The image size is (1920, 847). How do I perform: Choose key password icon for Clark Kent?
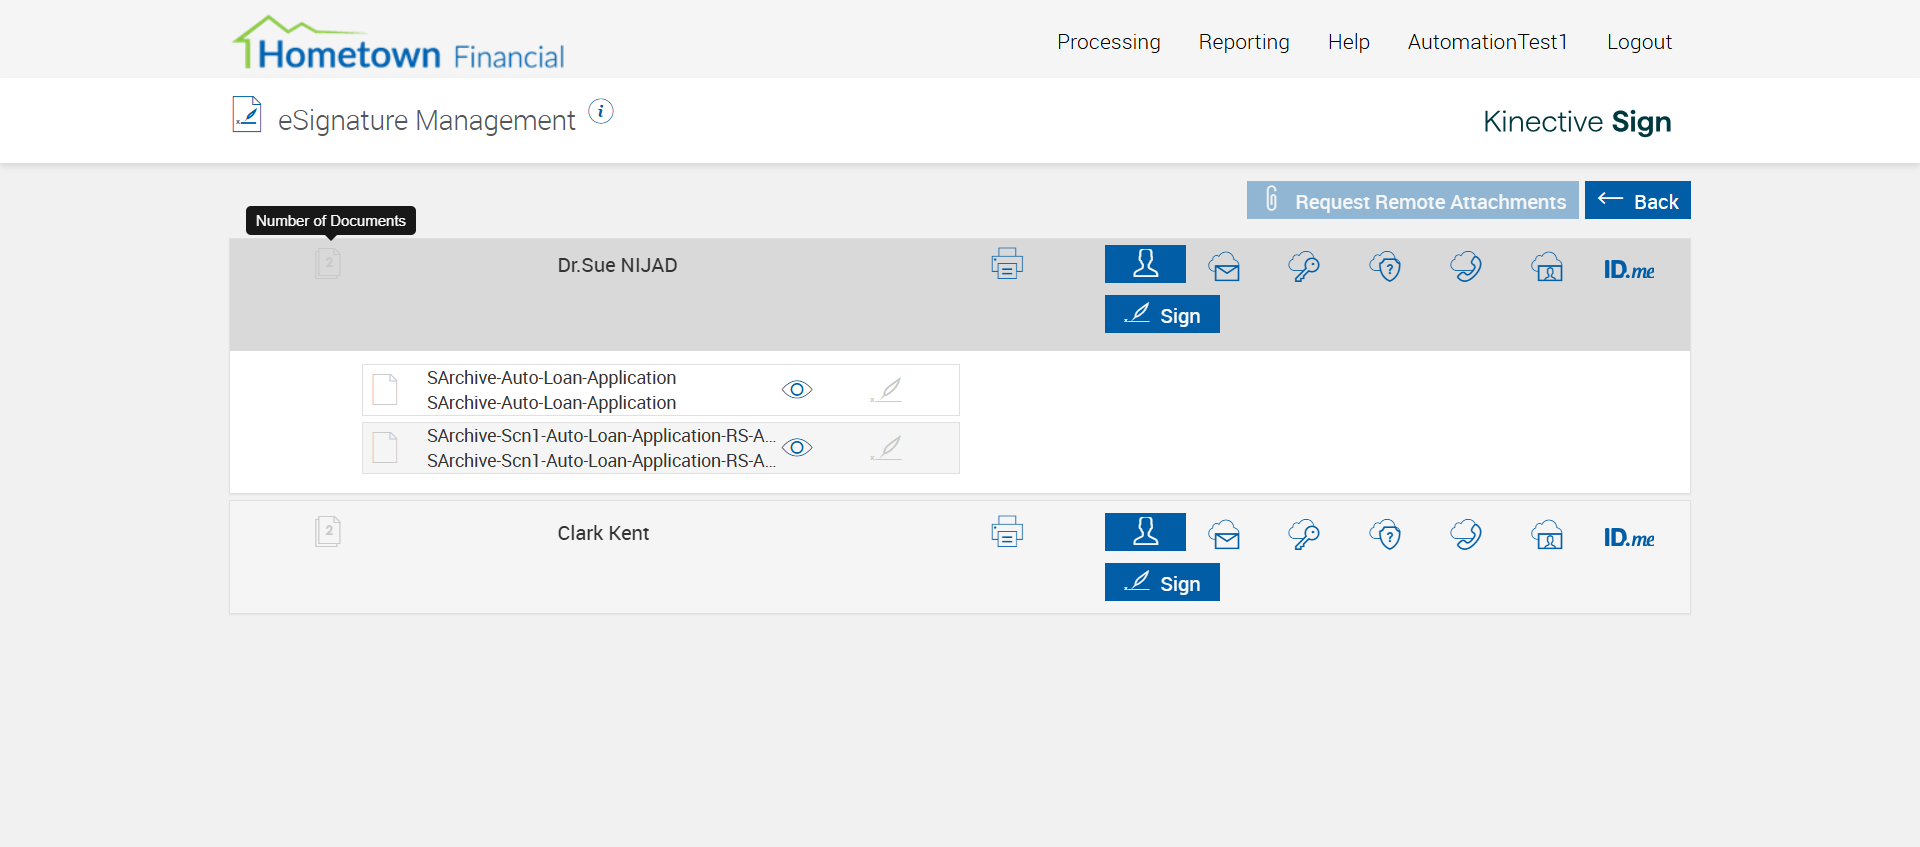point(1304,535)
